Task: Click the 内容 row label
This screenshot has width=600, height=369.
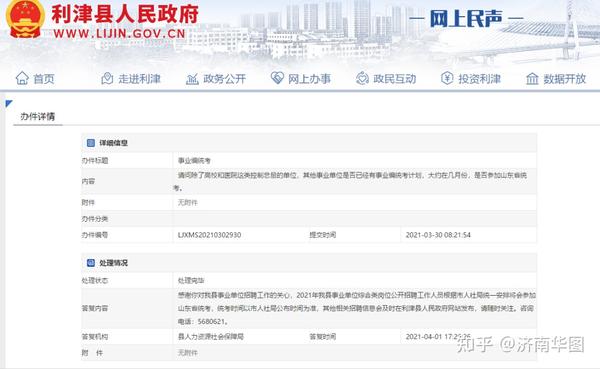Action: point(88,181)
